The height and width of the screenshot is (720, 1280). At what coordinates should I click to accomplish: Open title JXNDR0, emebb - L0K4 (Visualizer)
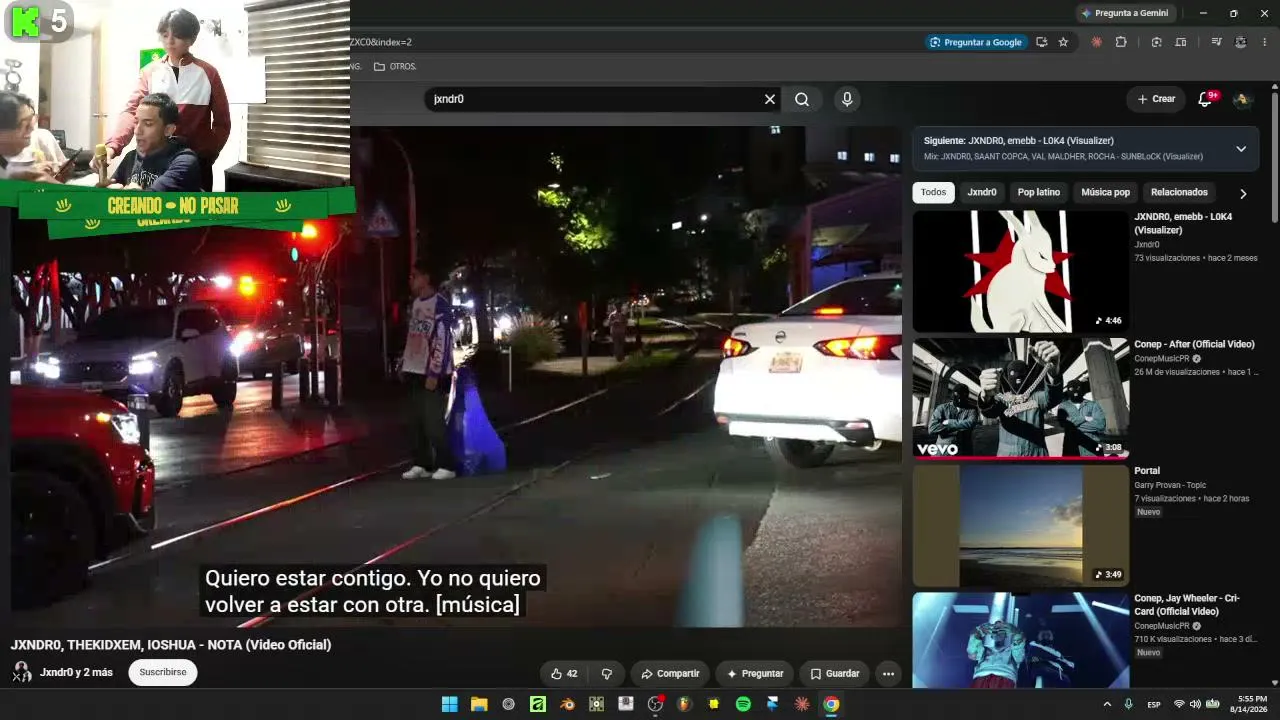[1183, 223]
